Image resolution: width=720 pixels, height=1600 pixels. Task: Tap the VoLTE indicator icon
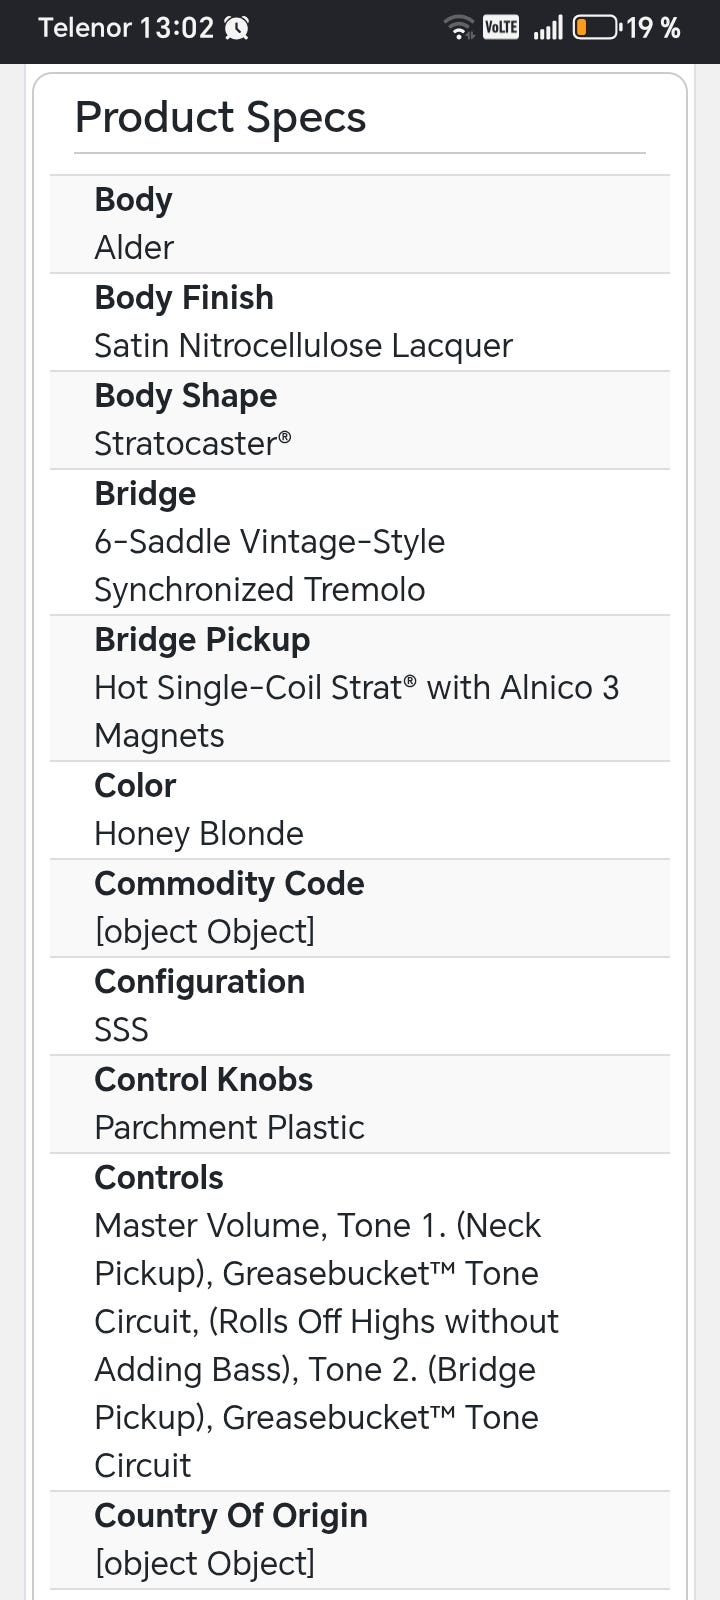point(500,28)
